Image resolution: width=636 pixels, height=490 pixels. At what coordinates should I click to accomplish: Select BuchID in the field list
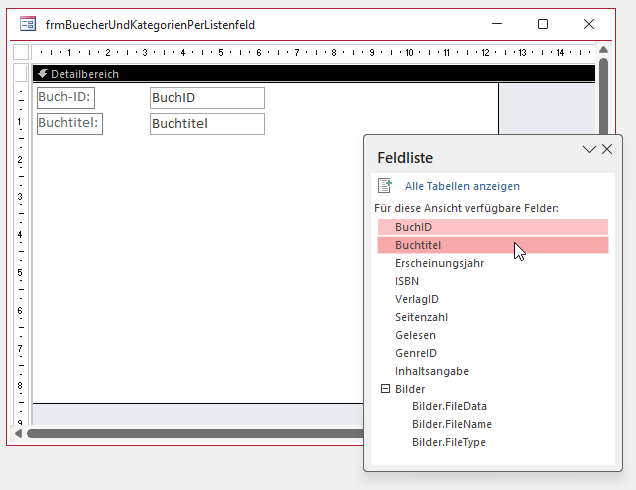(x=413, y=227)
